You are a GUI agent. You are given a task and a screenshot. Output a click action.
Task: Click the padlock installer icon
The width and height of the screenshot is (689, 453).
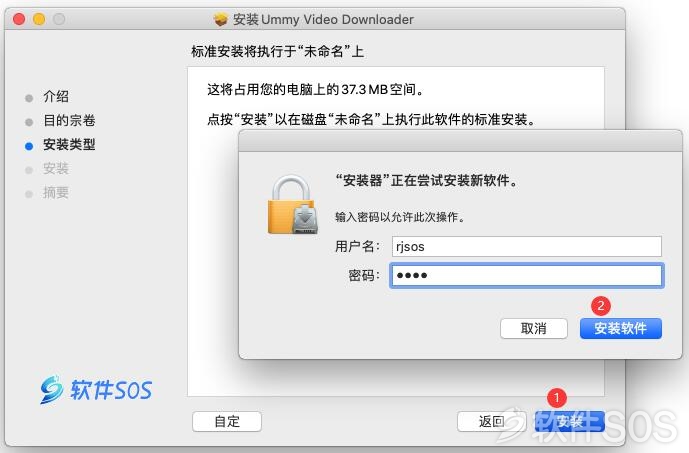[293, 205]
